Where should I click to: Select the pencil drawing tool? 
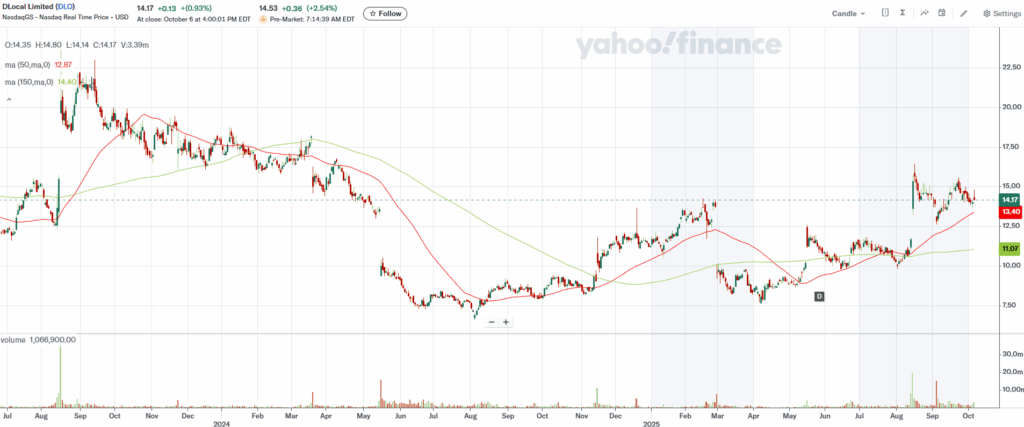(964, 13)
